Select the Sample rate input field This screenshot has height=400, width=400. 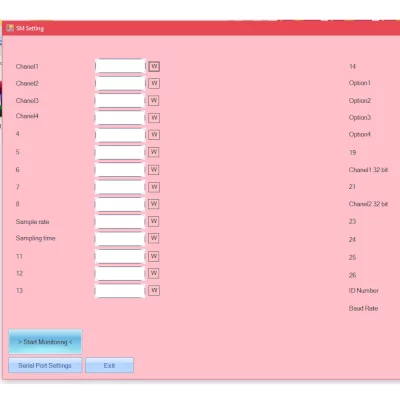(x=120, y=222)
